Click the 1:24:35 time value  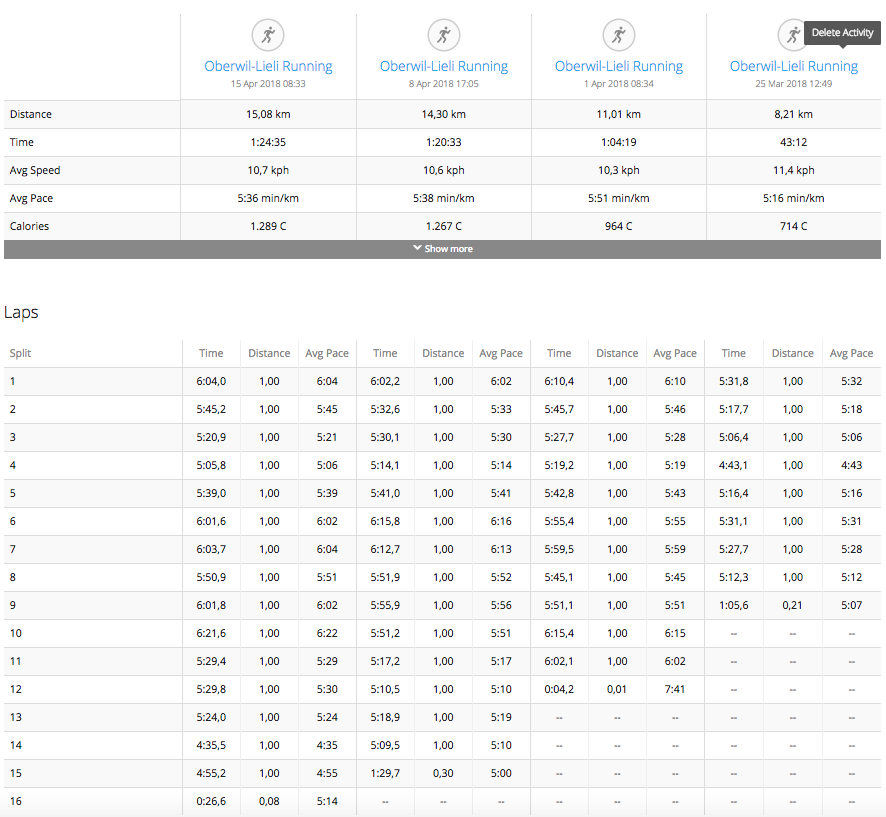tap(268, 142)
